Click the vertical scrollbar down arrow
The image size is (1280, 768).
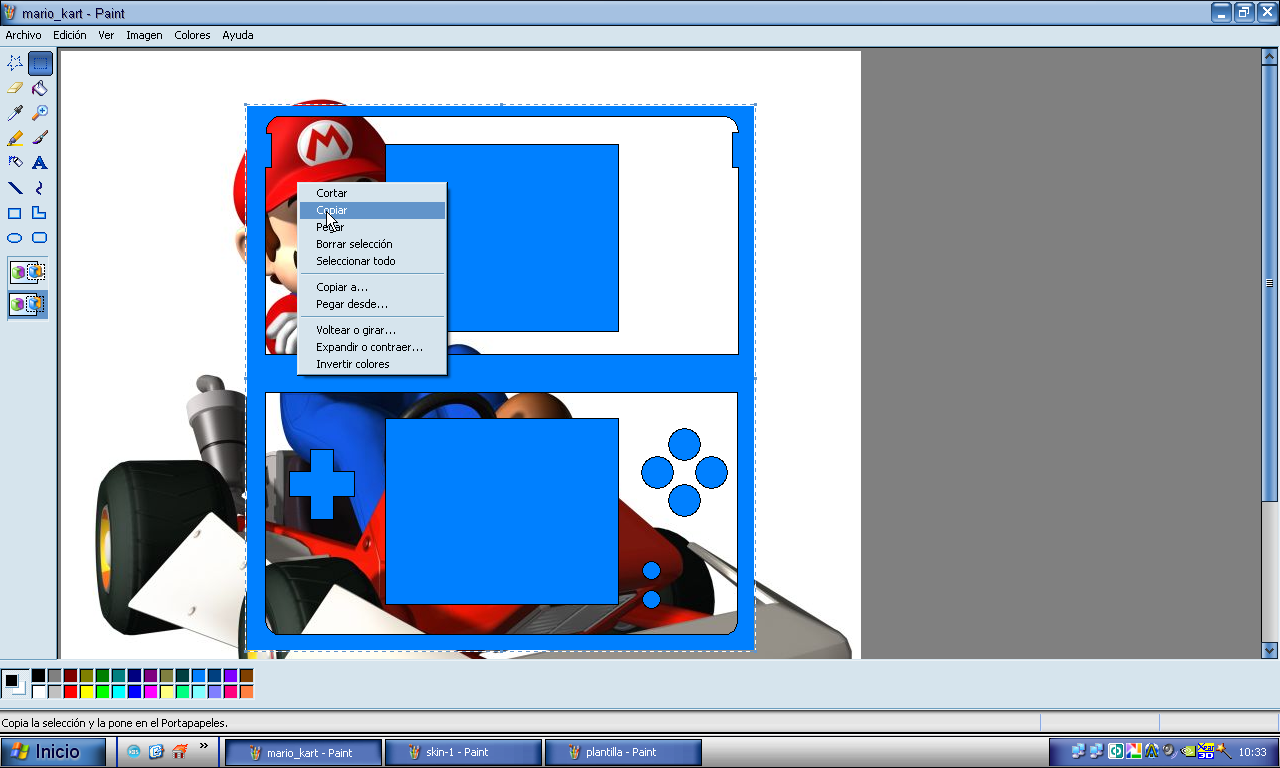click(1269, 650)
